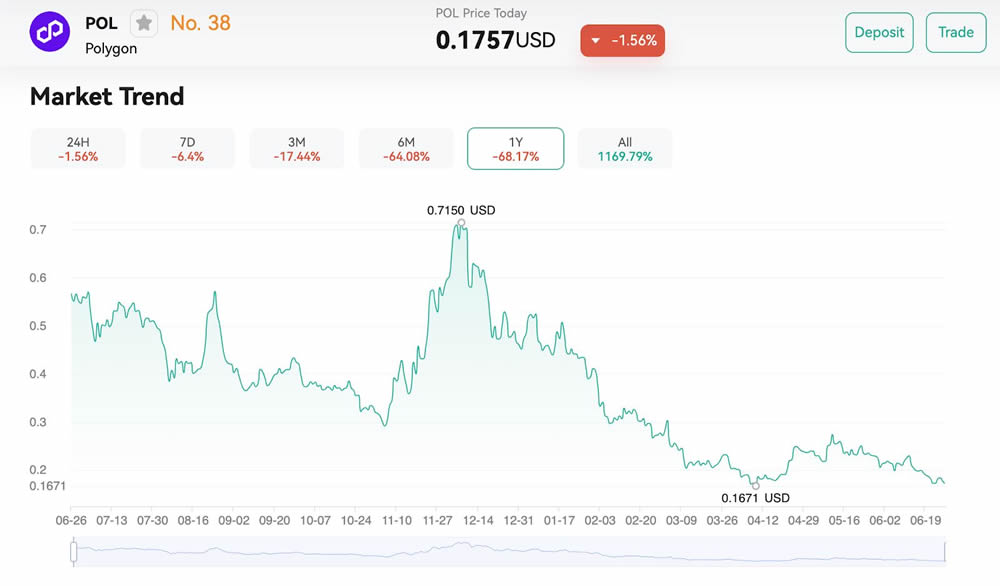Click the chart line near 08-16 spike

tap(214, 293)
